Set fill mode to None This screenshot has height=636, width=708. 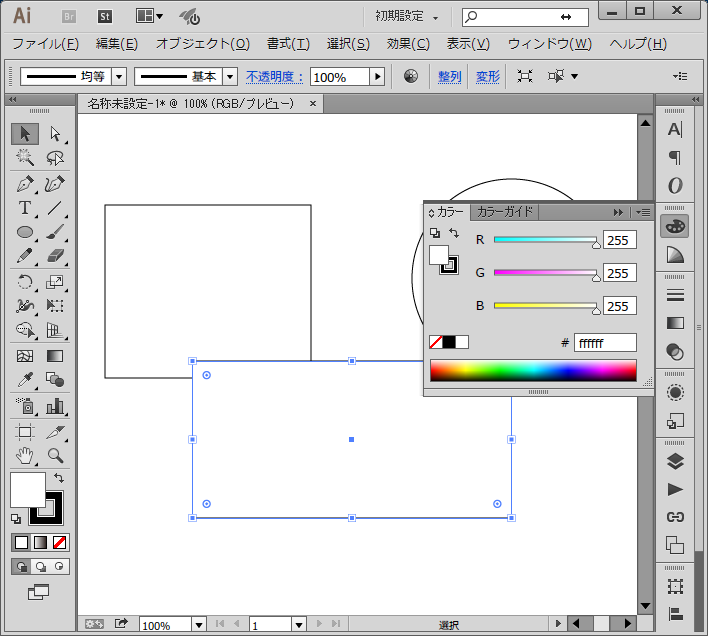point(59,542)
